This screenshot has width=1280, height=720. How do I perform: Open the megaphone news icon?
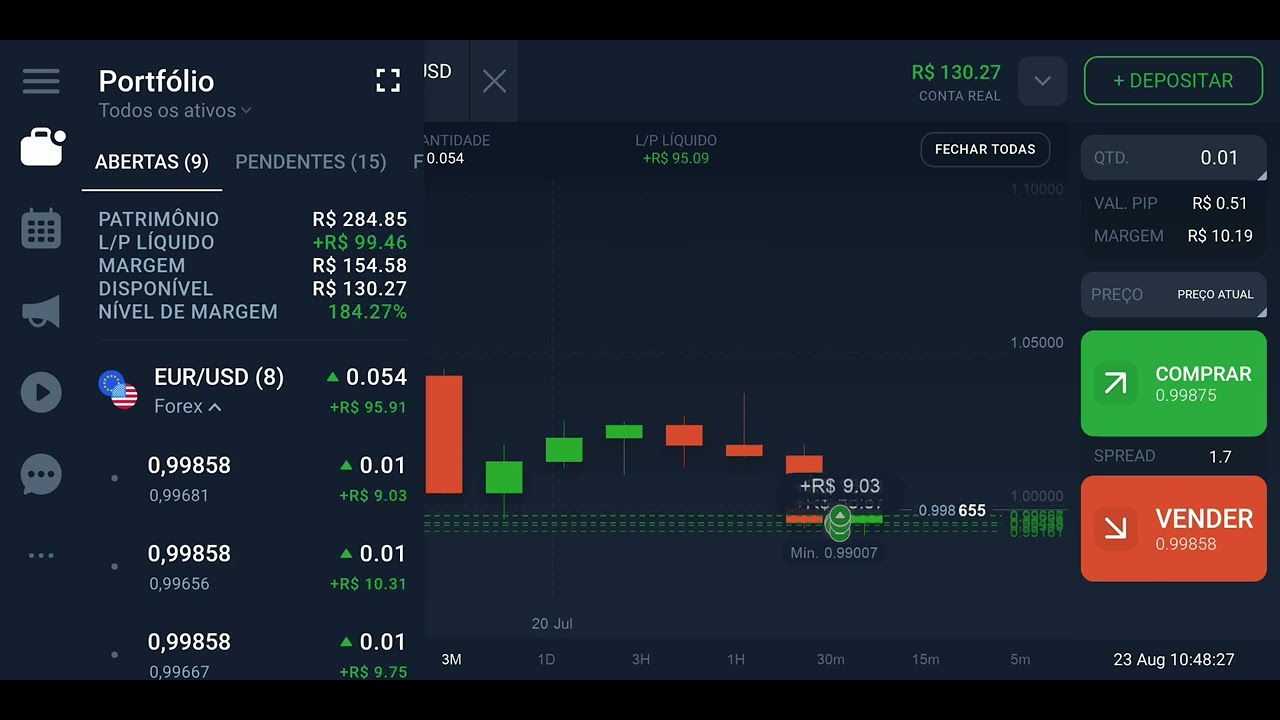[41, 312]
